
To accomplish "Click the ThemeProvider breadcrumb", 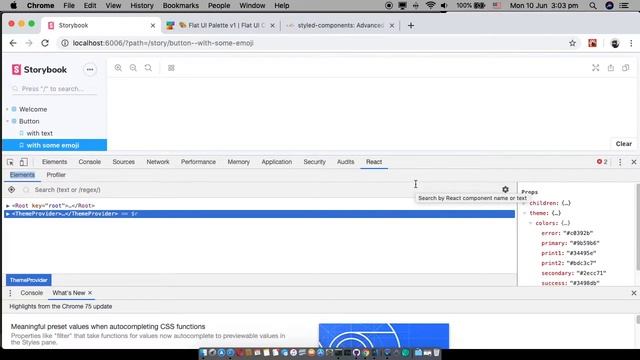I will point(29,280).
